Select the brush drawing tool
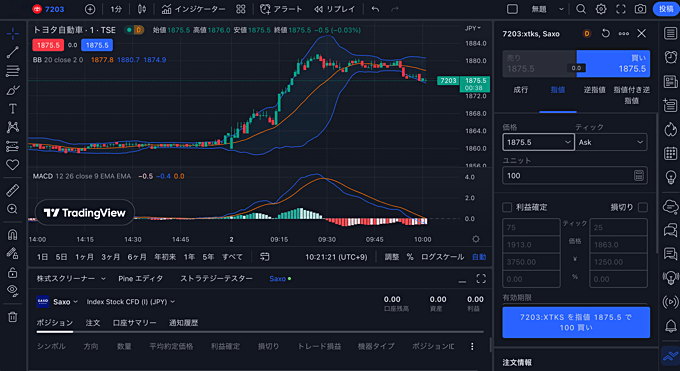680x371 pixels. 13,90
